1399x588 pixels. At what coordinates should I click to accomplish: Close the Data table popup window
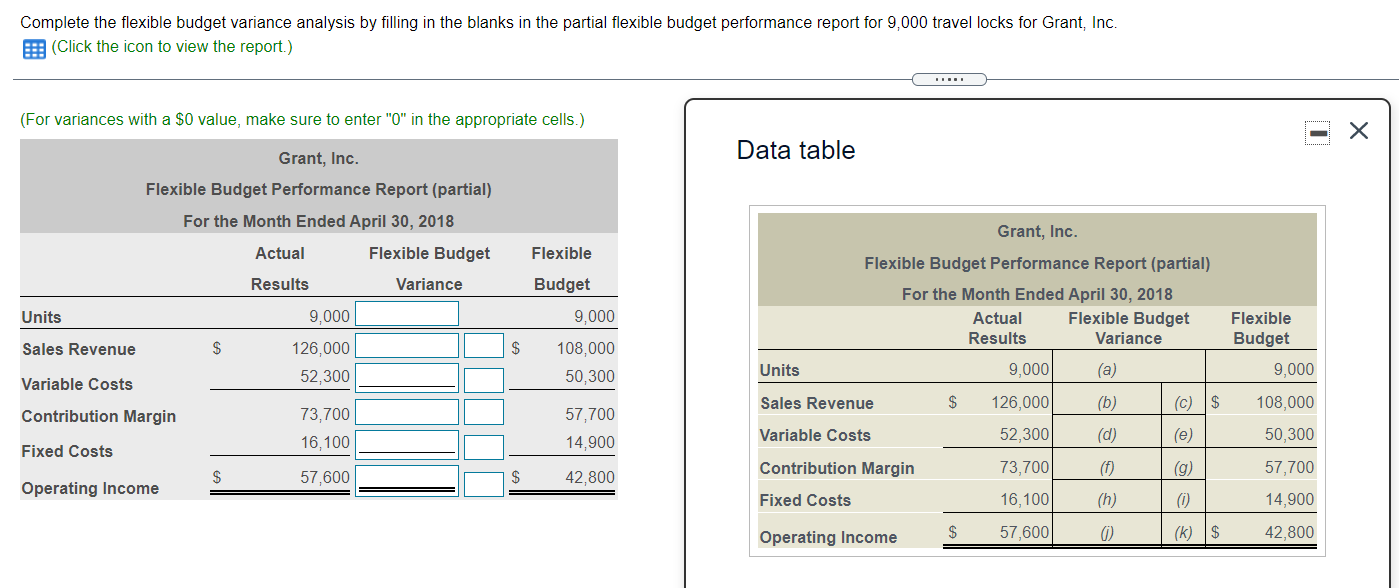[x=1358, y=131]
